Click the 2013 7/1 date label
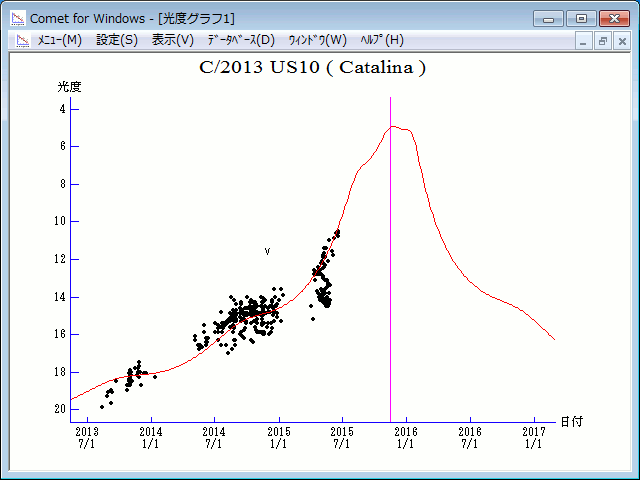The width and height of the screenshot is (640, 480). click(87, 438)
